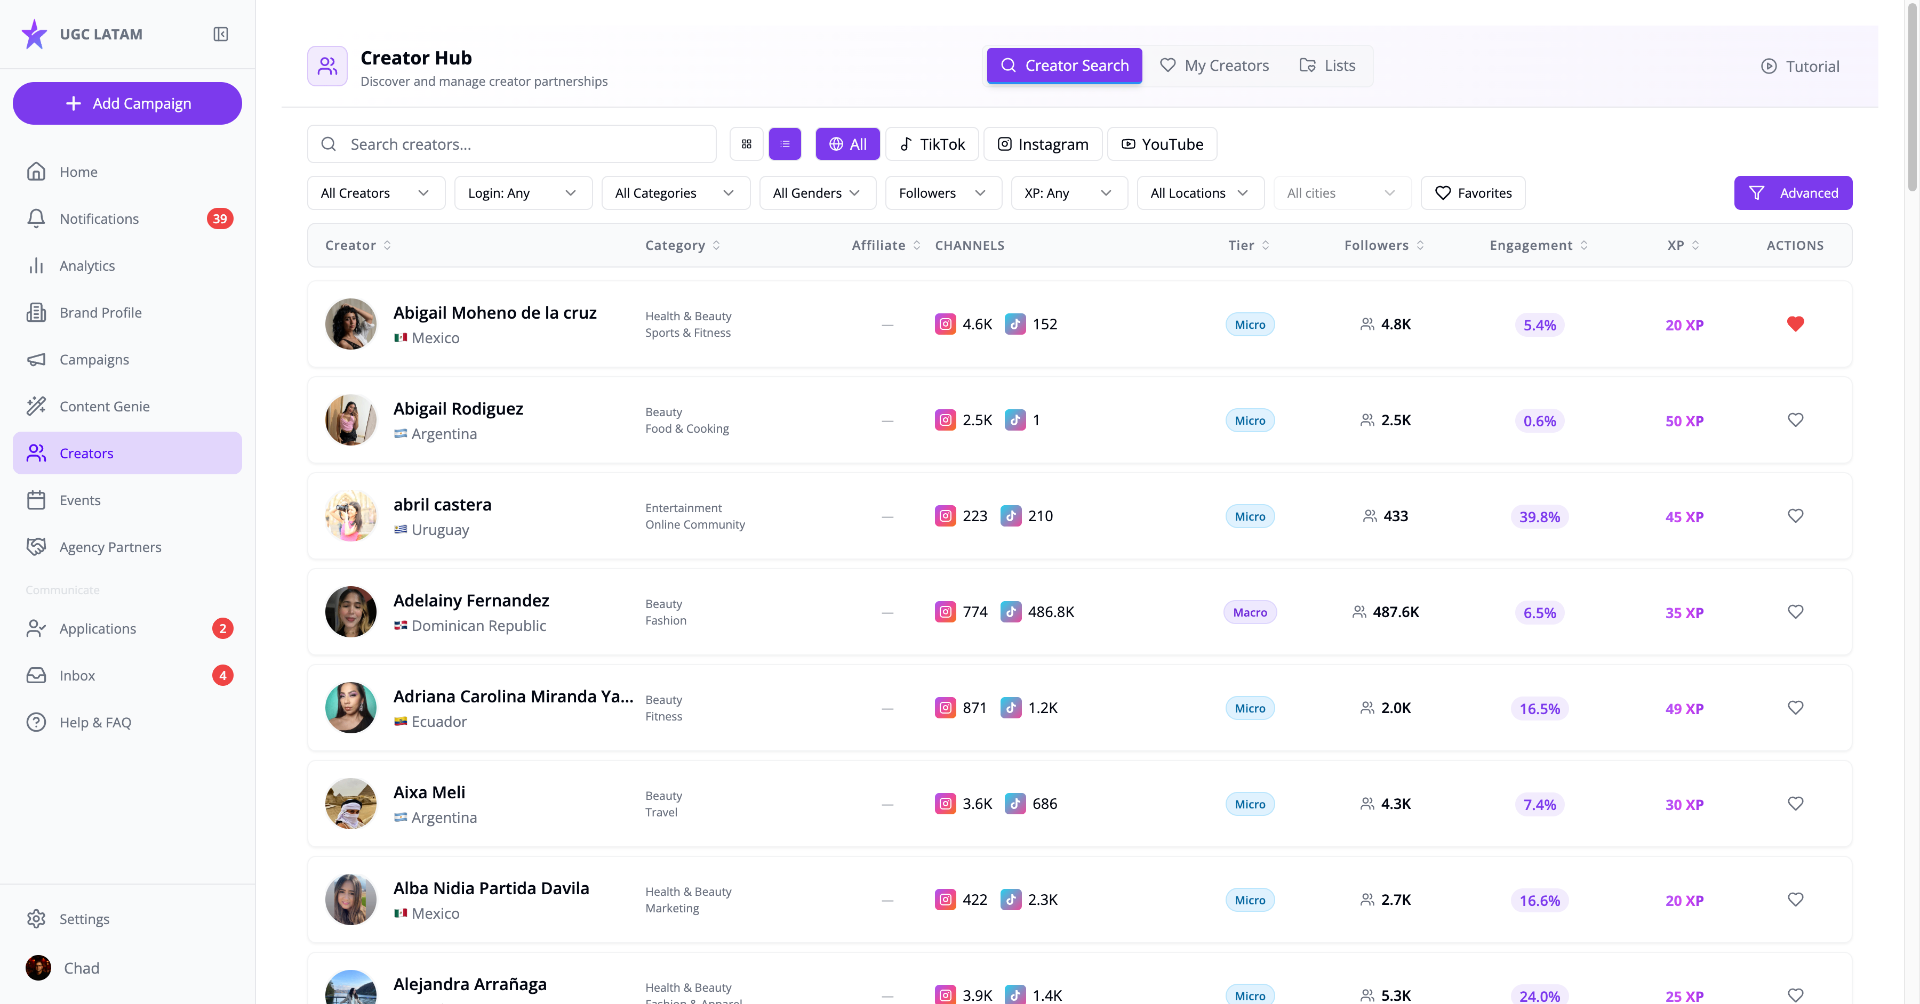
Task: Open Events in sidebar
Action: pos(127,500)
